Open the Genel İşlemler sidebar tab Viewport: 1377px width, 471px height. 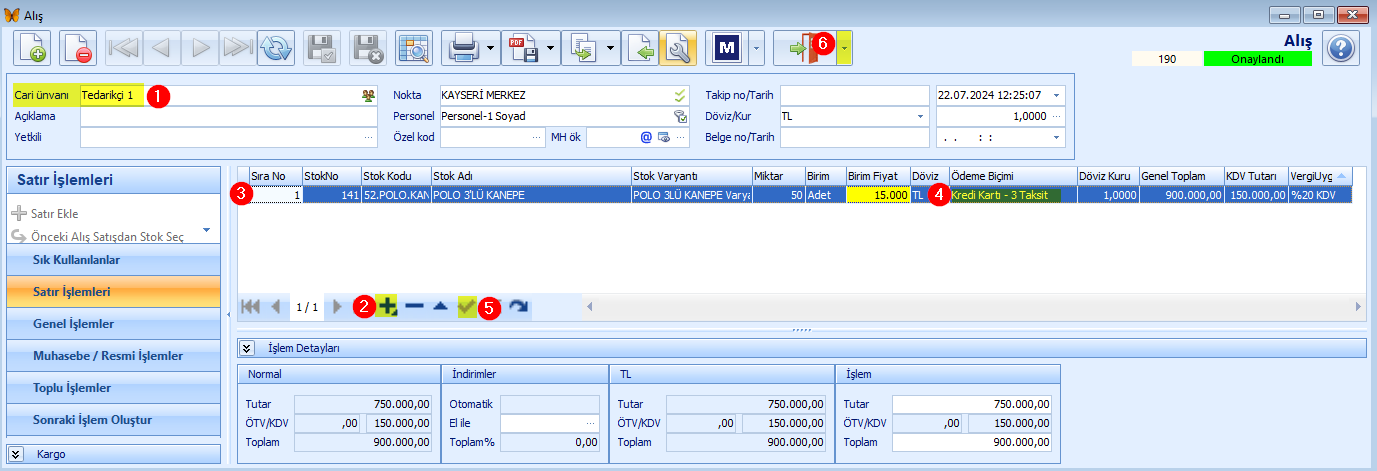click(x=112, y=324)
